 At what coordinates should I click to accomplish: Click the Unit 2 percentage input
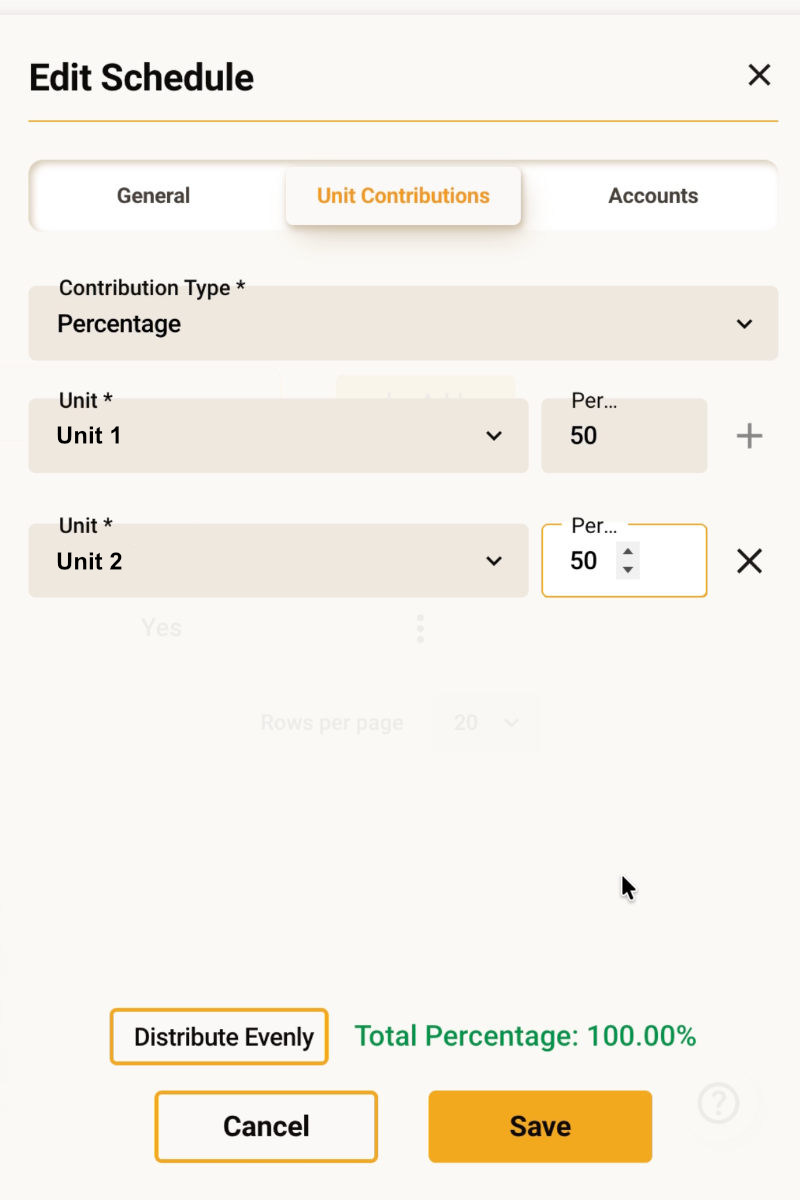tap(590, 561)
